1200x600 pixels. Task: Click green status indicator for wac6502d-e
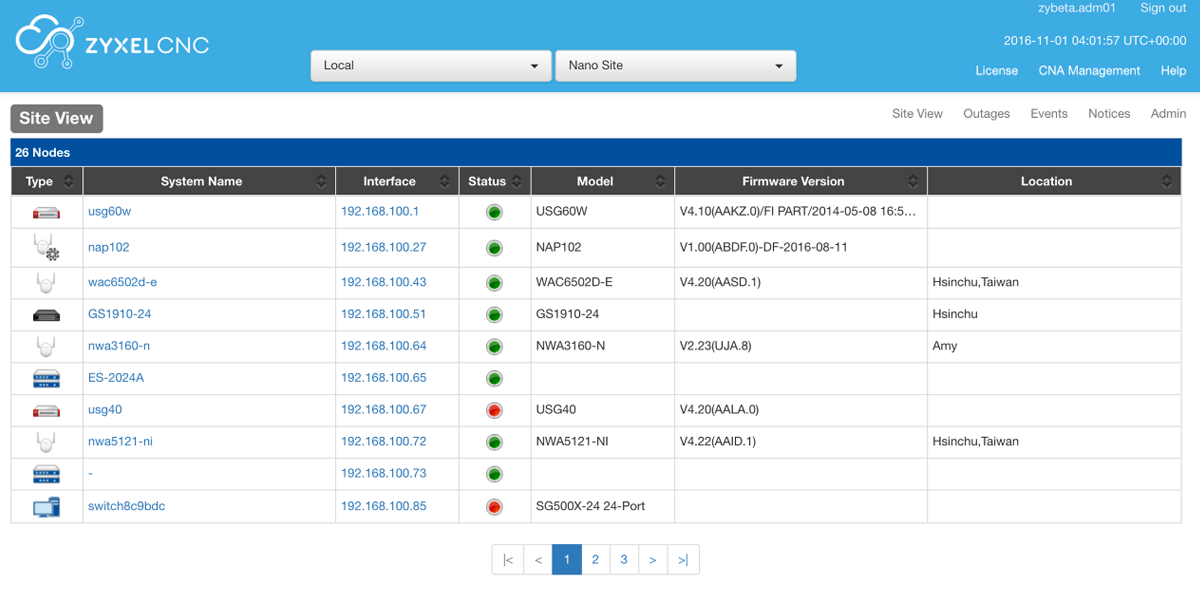click(x=494, y=283)
